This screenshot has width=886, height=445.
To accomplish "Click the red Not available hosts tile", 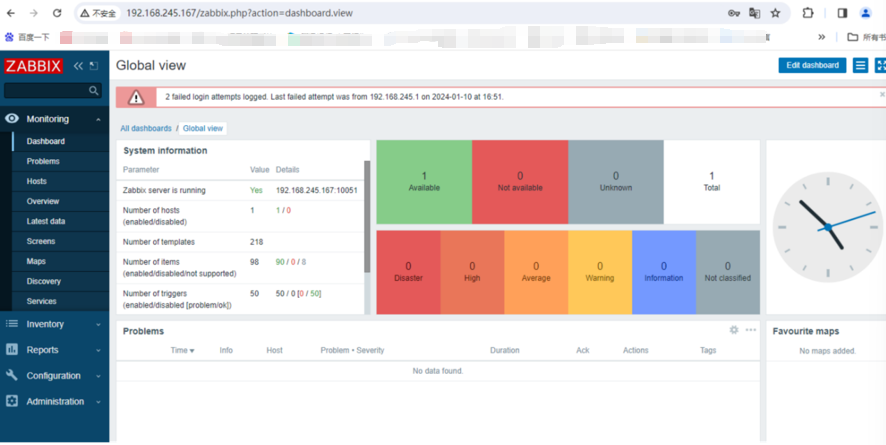I will 520,182.
